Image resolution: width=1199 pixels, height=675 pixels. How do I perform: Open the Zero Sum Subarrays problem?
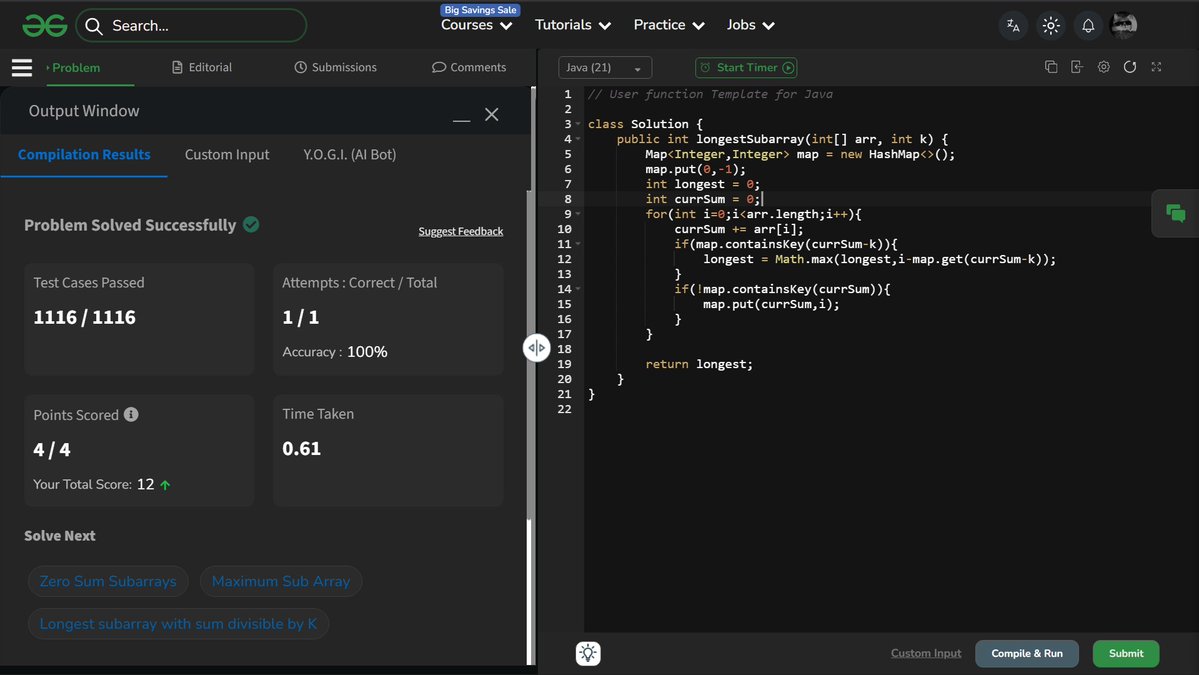[108, 581]
